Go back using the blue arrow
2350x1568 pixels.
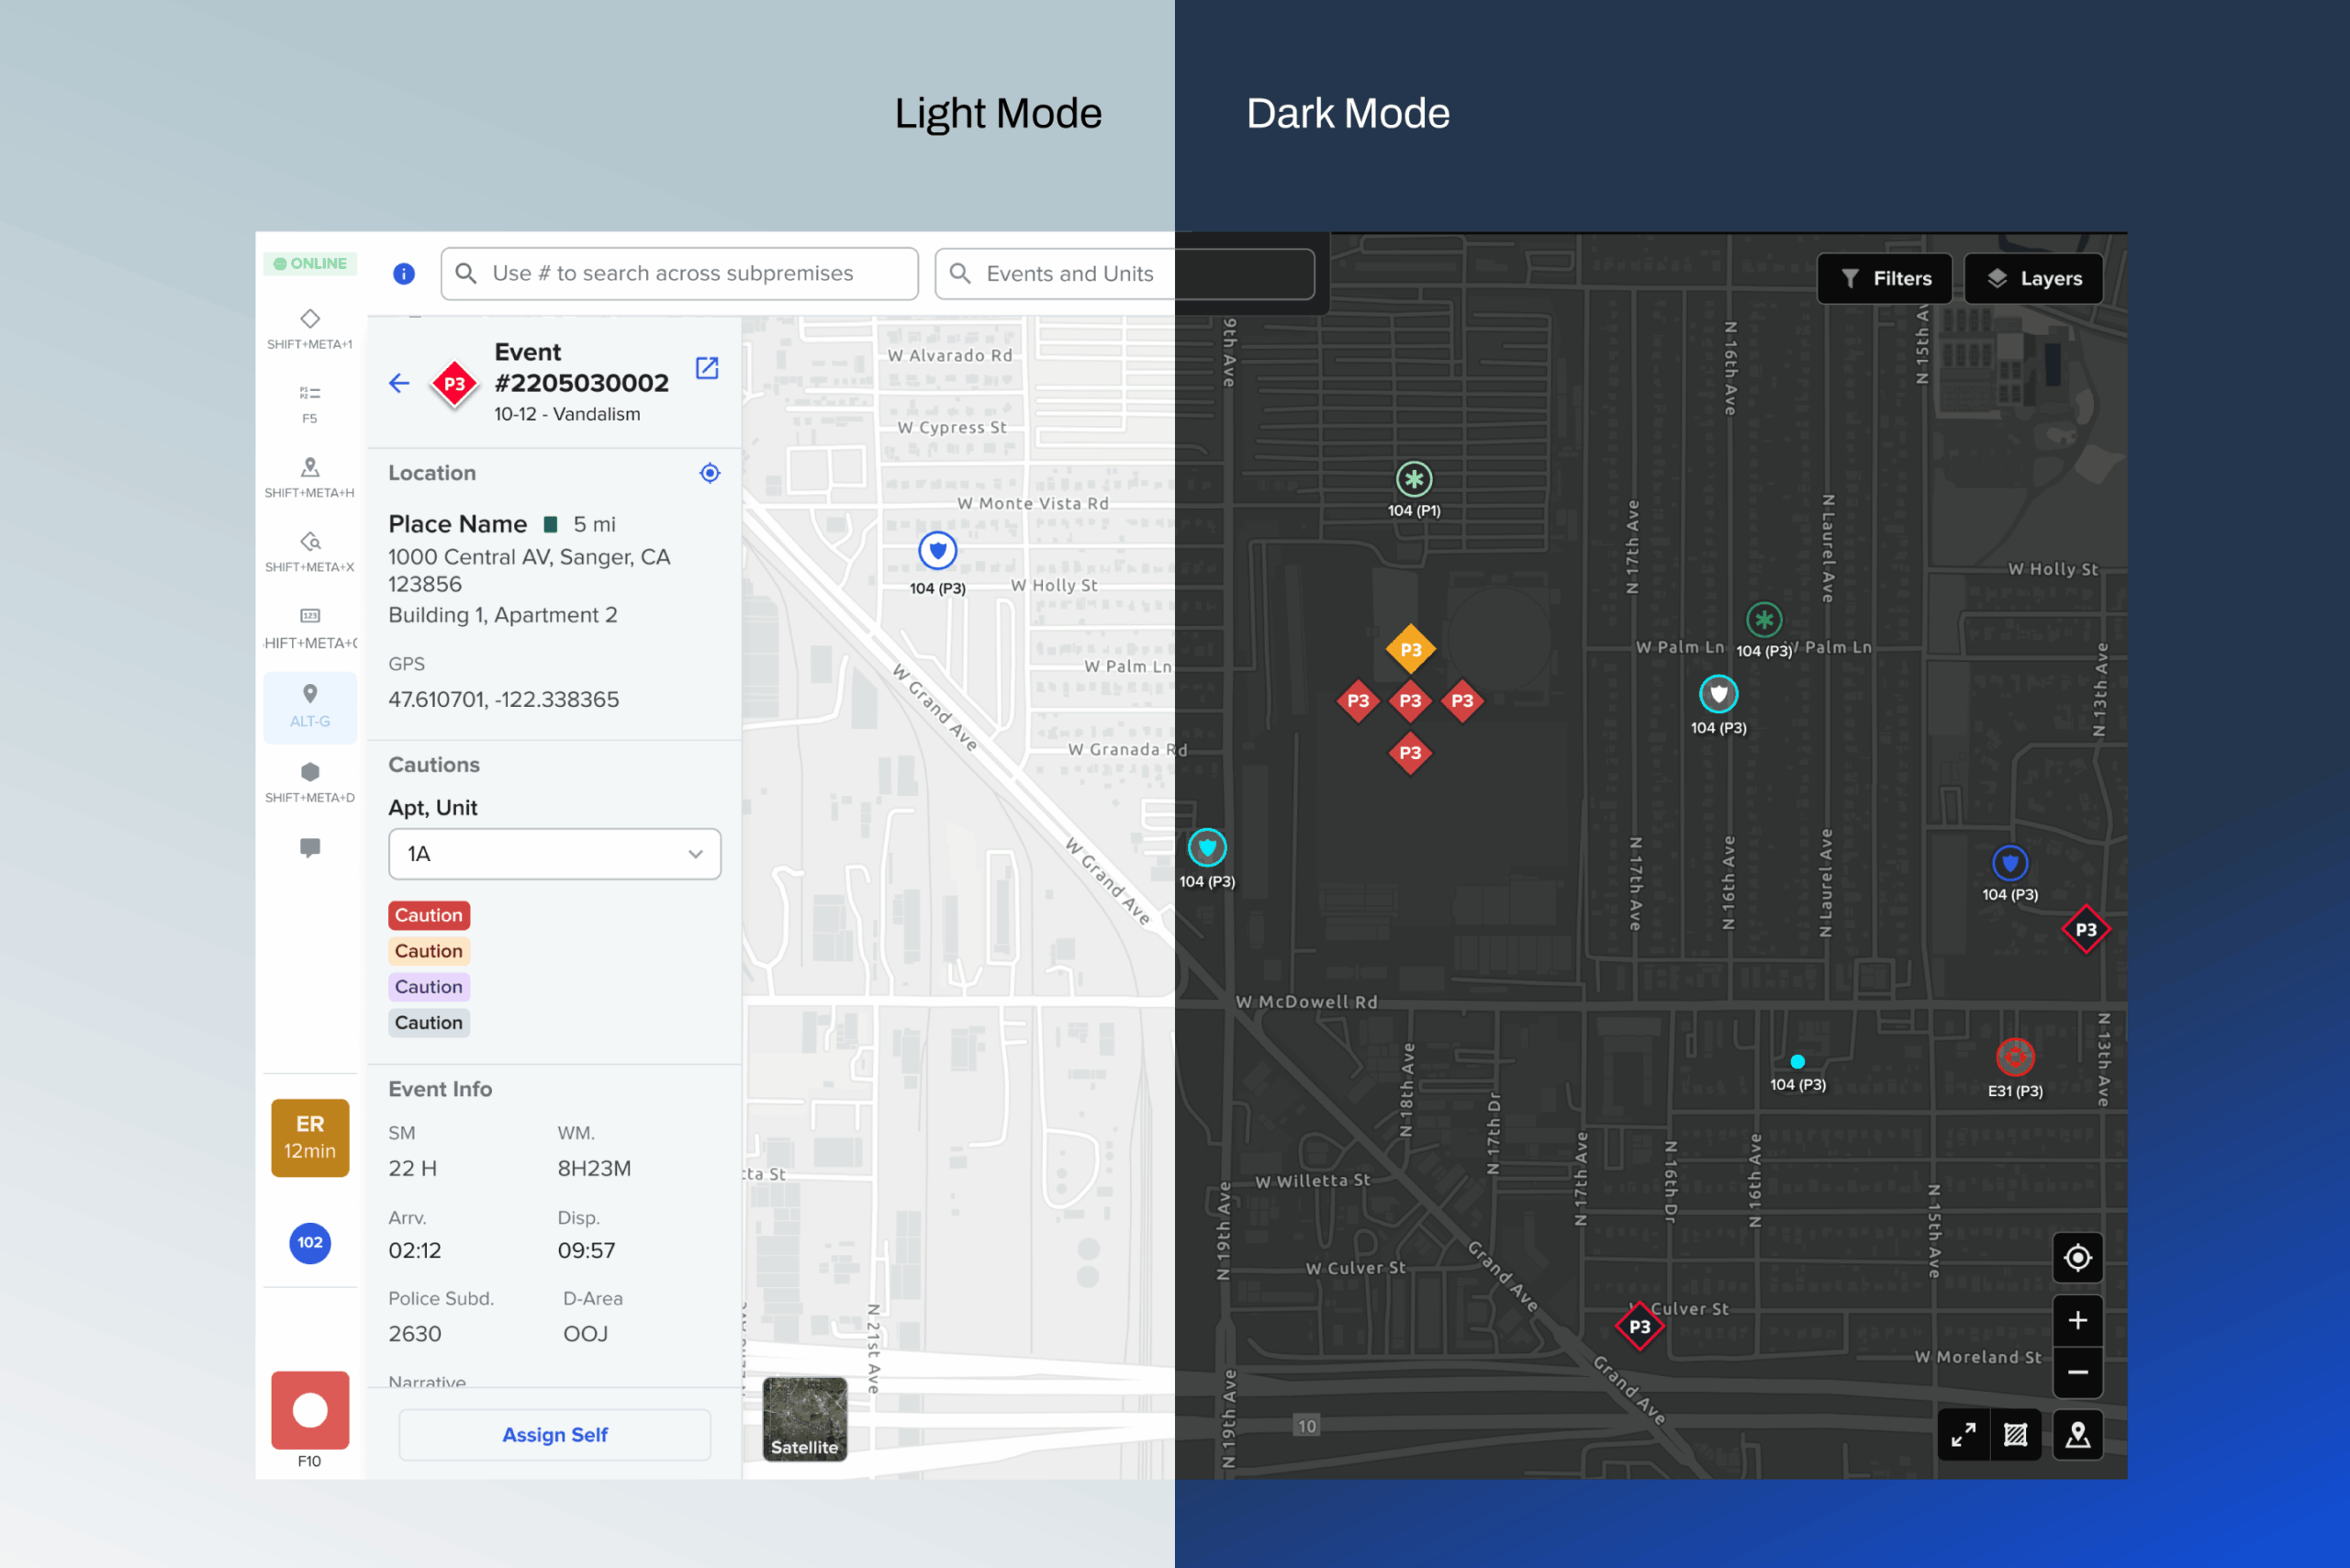(399, 383)
